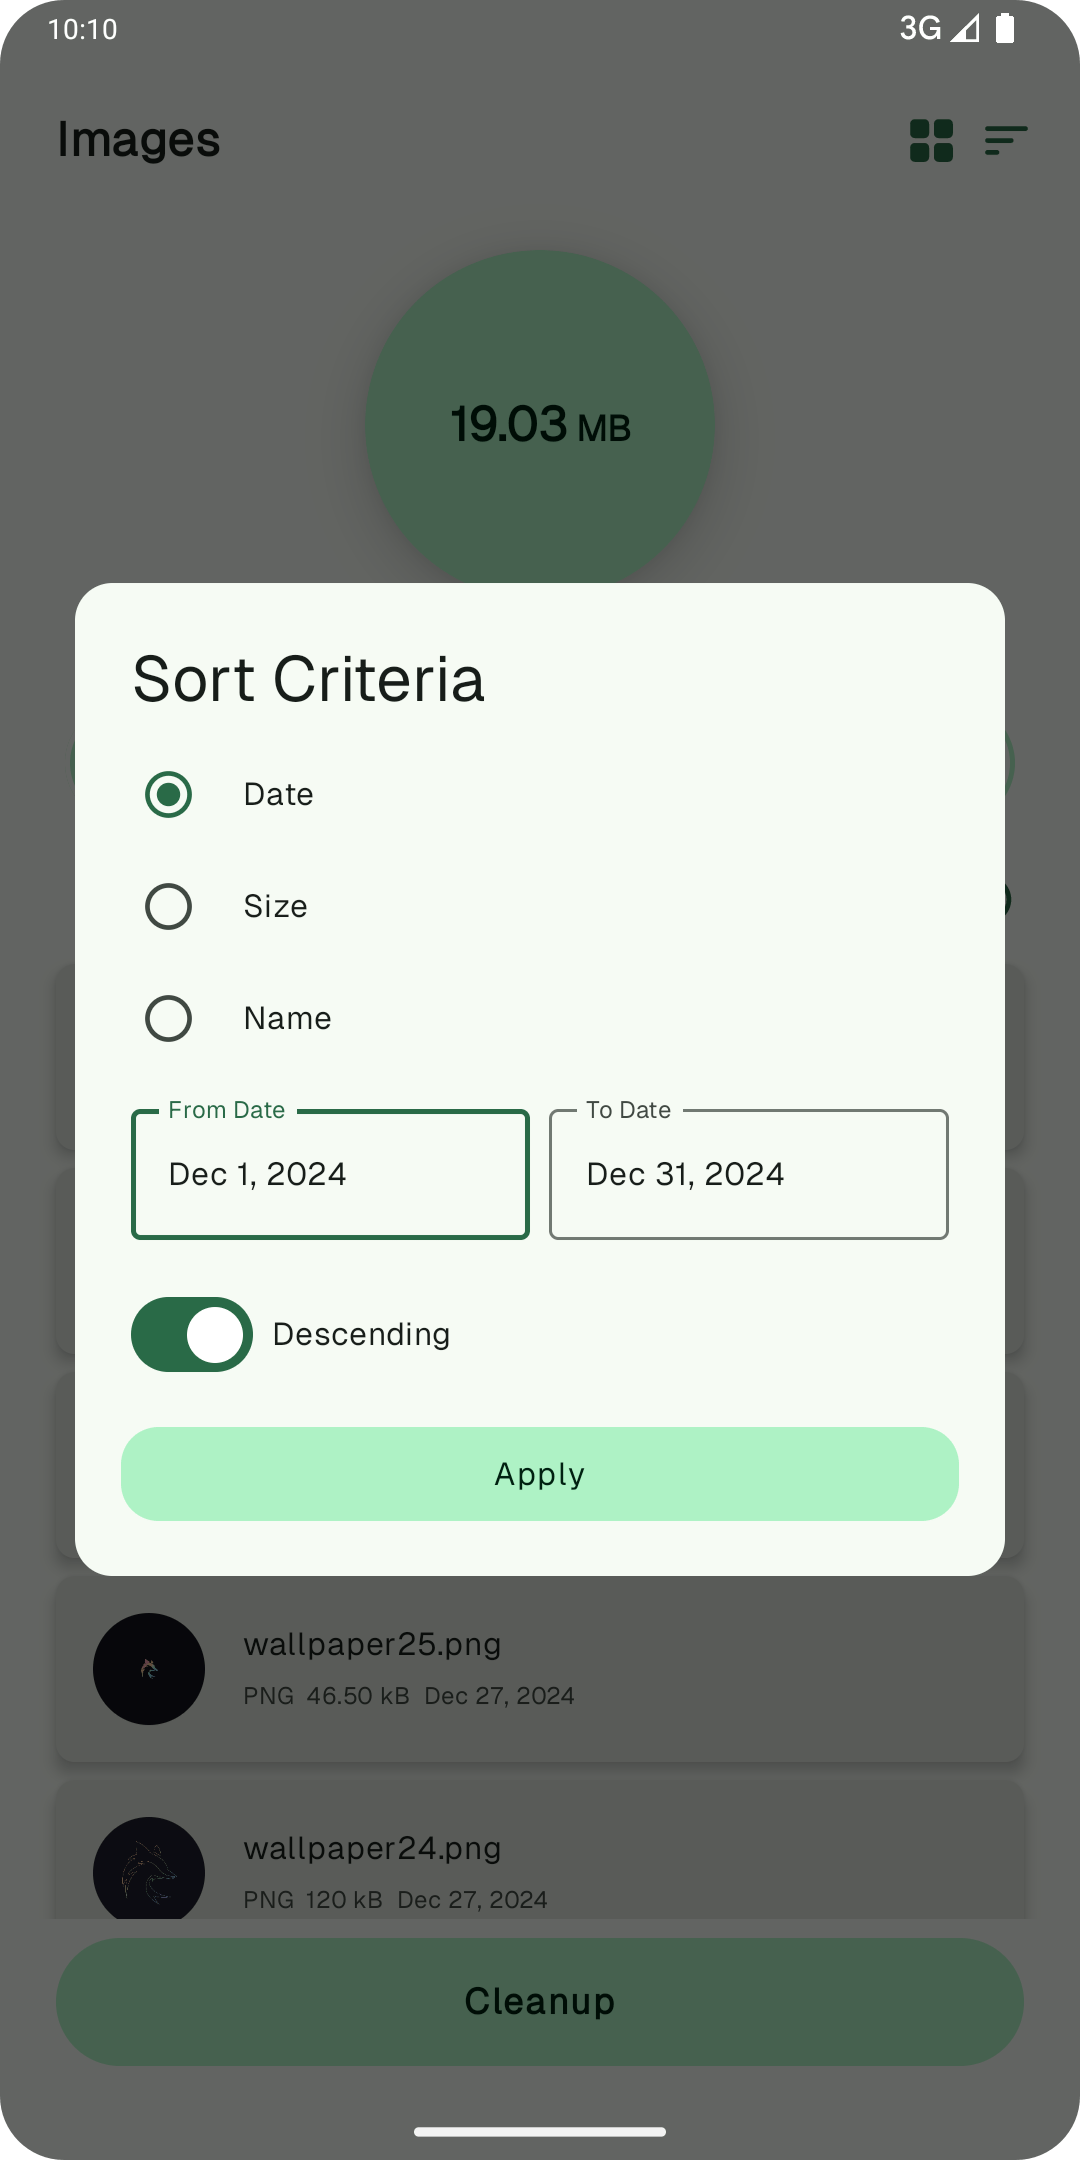Select the Date radio button
Viewport: 1080px width, 2160px height.
tap(168, 795)
